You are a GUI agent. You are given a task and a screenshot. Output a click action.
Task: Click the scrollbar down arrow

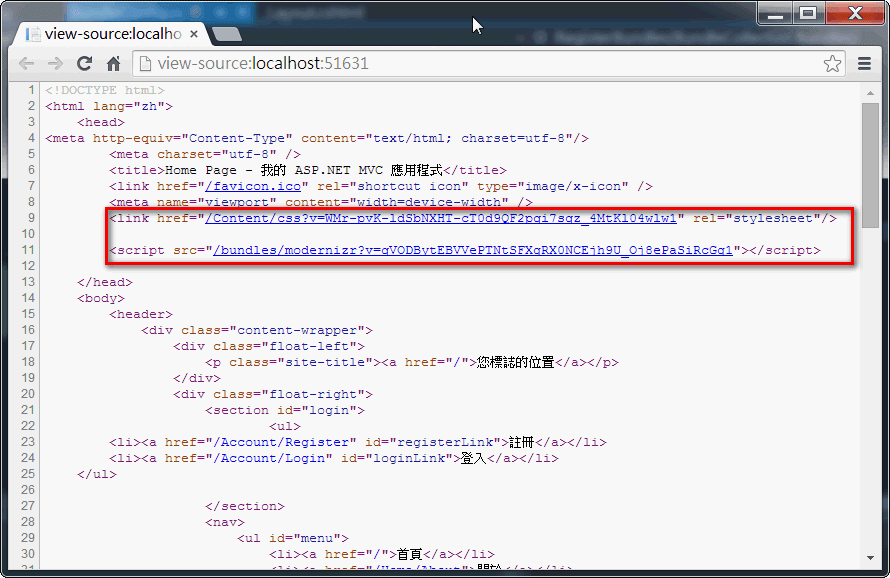click(x=870, y=558)
